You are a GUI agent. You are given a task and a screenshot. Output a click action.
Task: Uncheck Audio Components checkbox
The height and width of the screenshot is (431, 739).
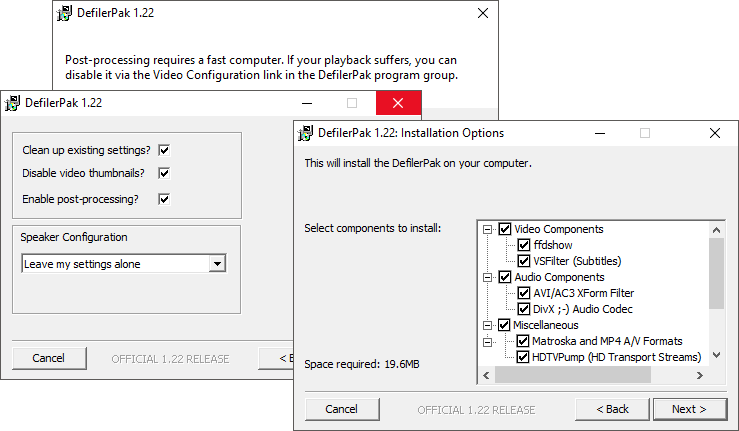pyautogui.click(x=505, y=277)
